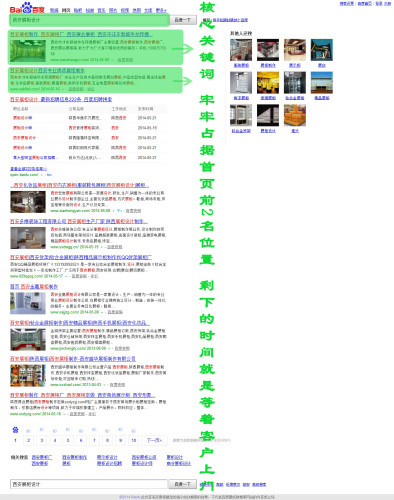Open the first green-highlighted search result title
The width and height of the screenshot is (394, 500).
81,34
